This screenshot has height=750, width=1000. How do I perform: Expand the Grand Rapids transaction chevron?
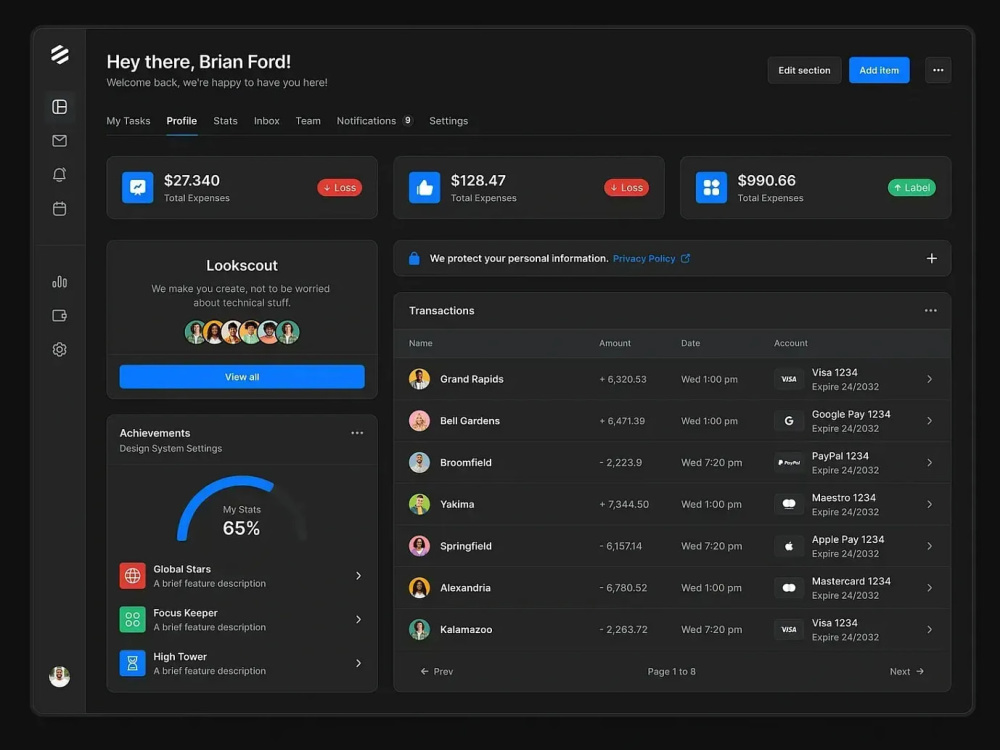pos(929,379)
